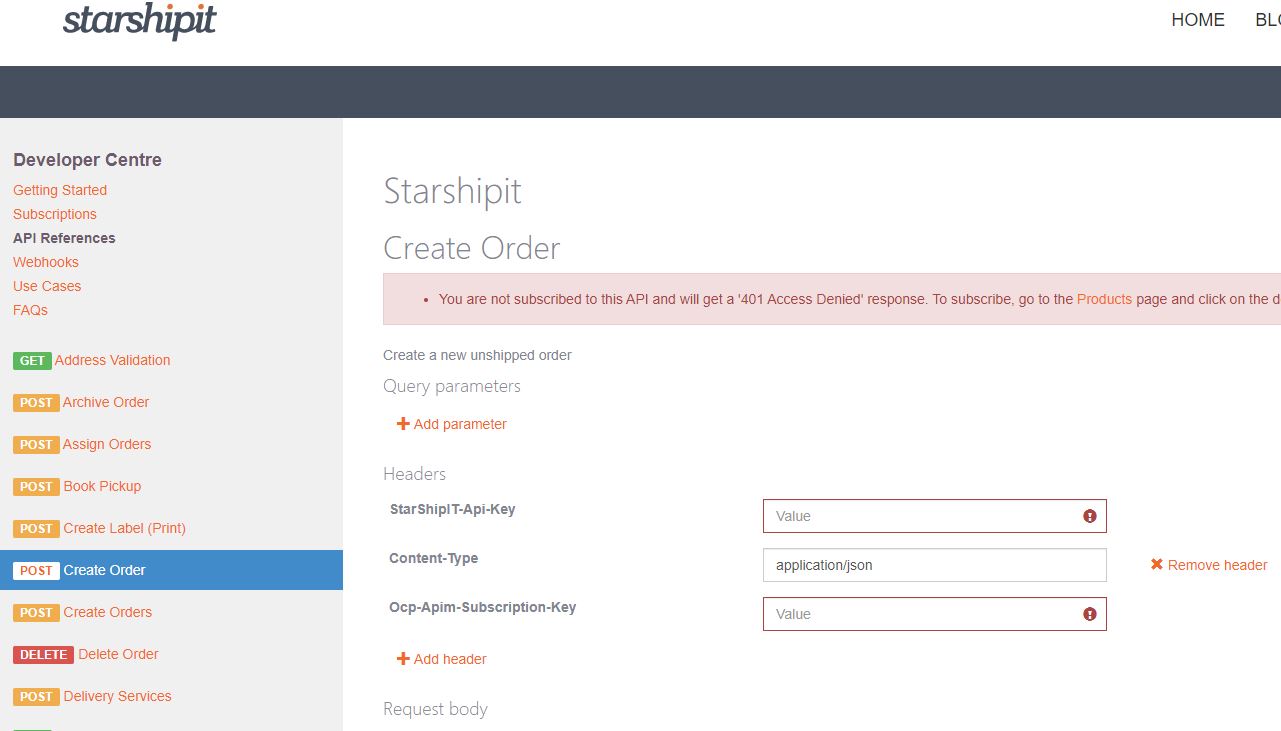
Task: Click the Starshipit logo
Action: 140,21
